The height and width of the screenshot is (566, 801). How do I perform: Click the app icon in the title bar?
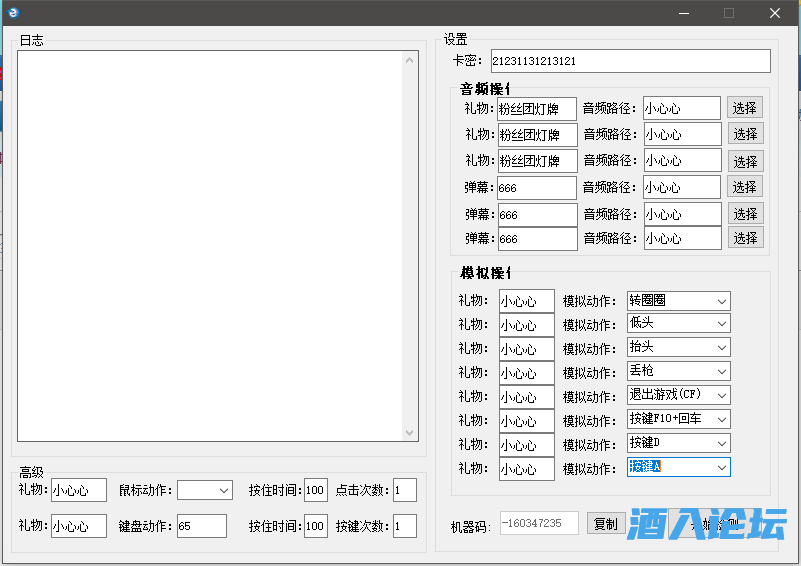pos(14,13)
